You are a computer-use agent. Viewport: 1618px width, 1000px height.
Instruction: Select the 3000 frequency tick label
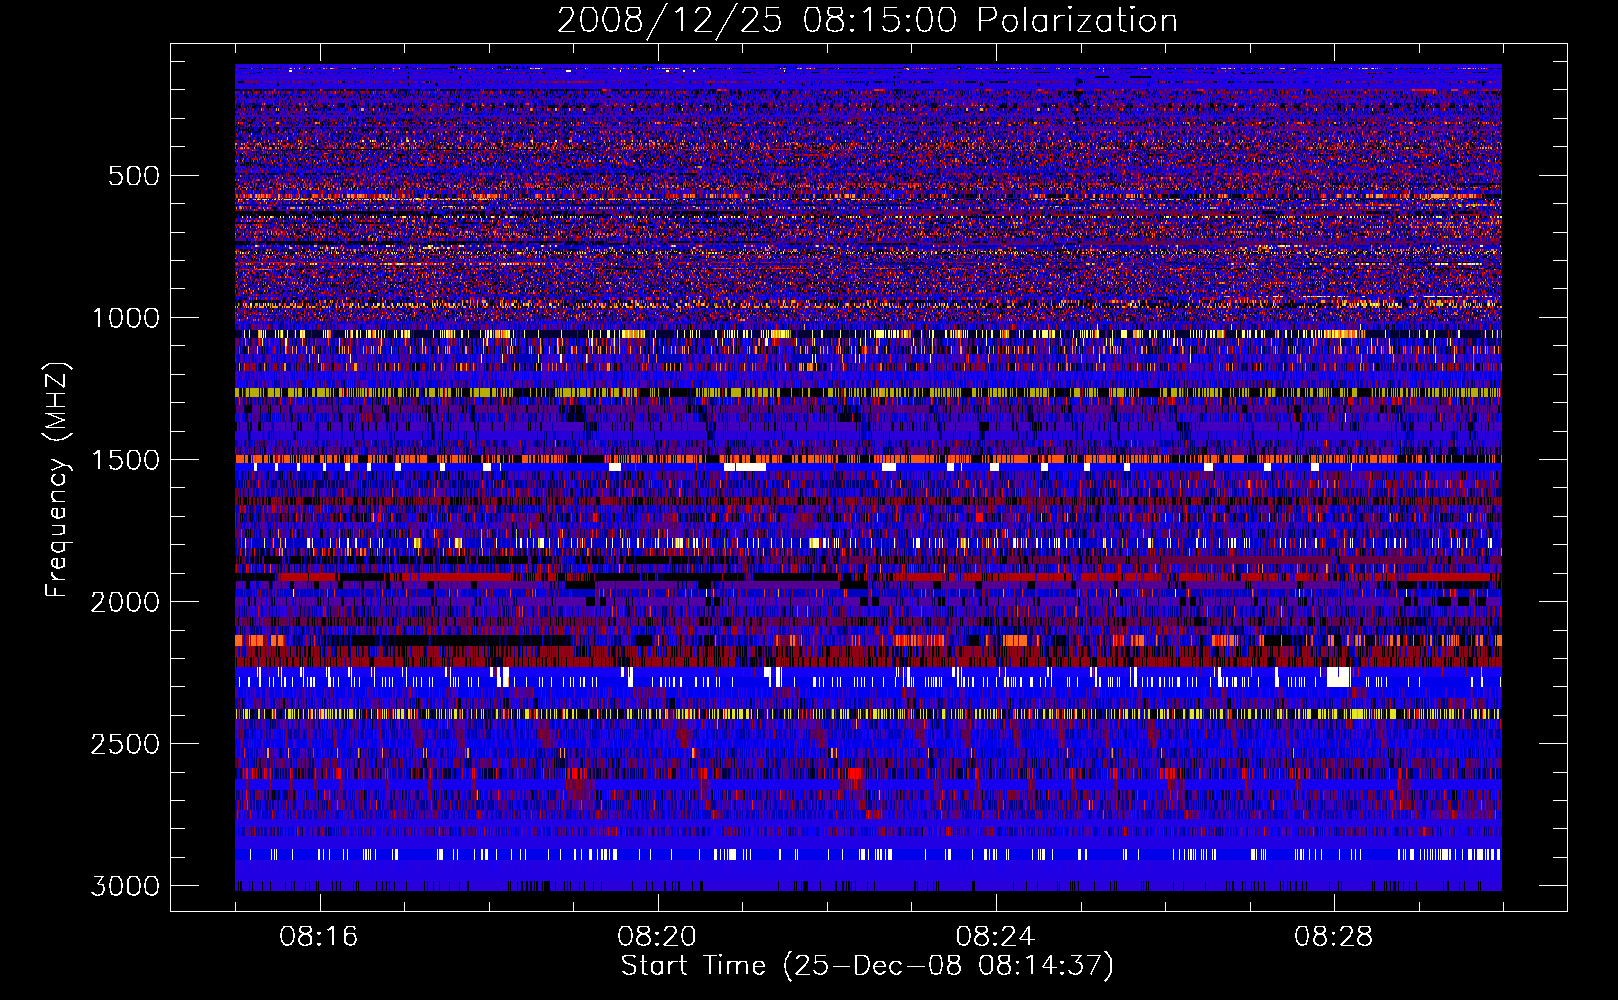[x=126, y=886]
